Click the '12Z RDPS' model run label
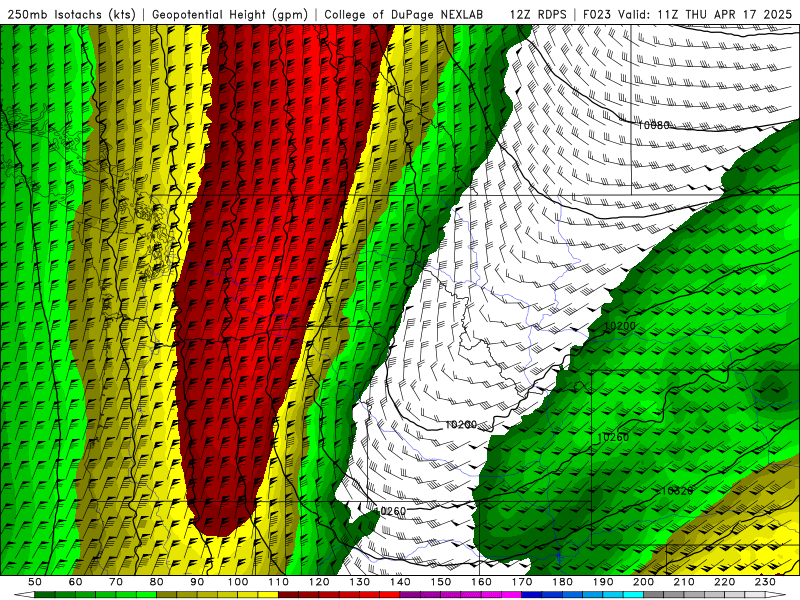 coord(538,14)
